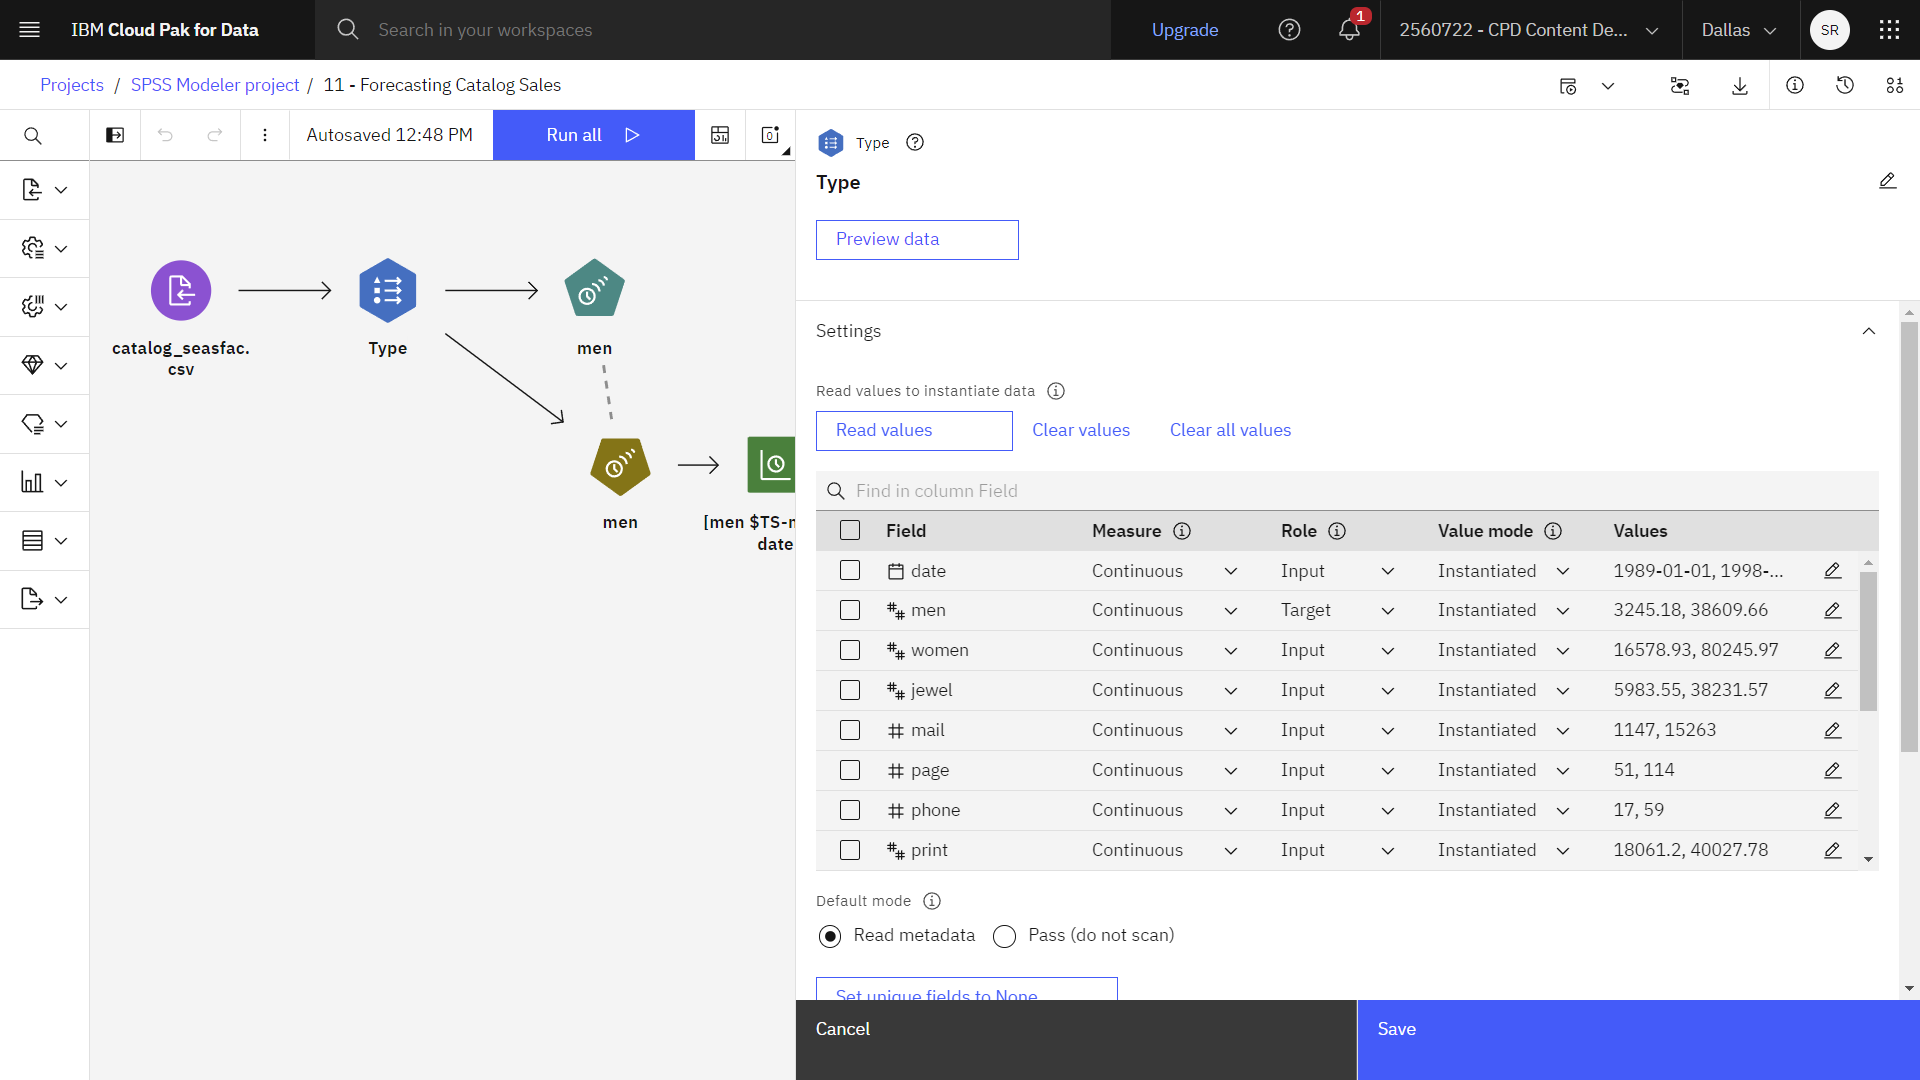
Task: Select Pass (do not scan) radio option
Action: (x=1004, y=936)
